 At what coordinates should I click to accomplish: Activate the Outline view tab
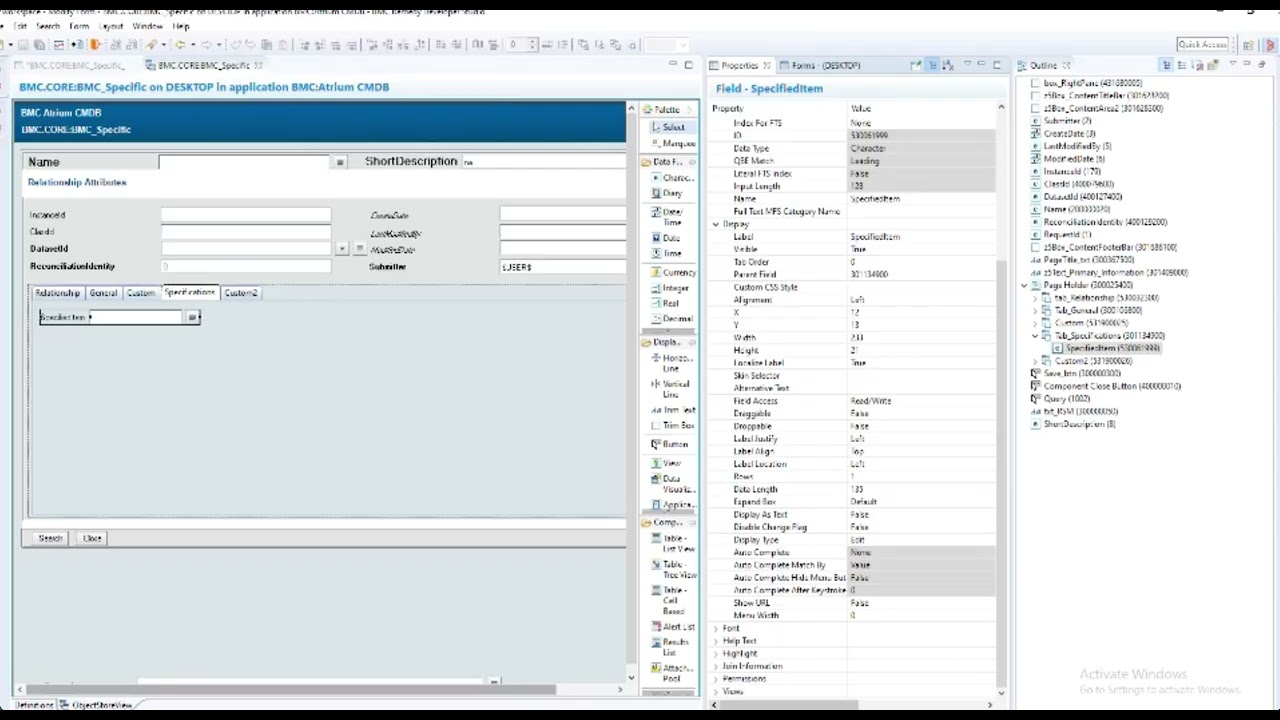tap(1043, 65)
